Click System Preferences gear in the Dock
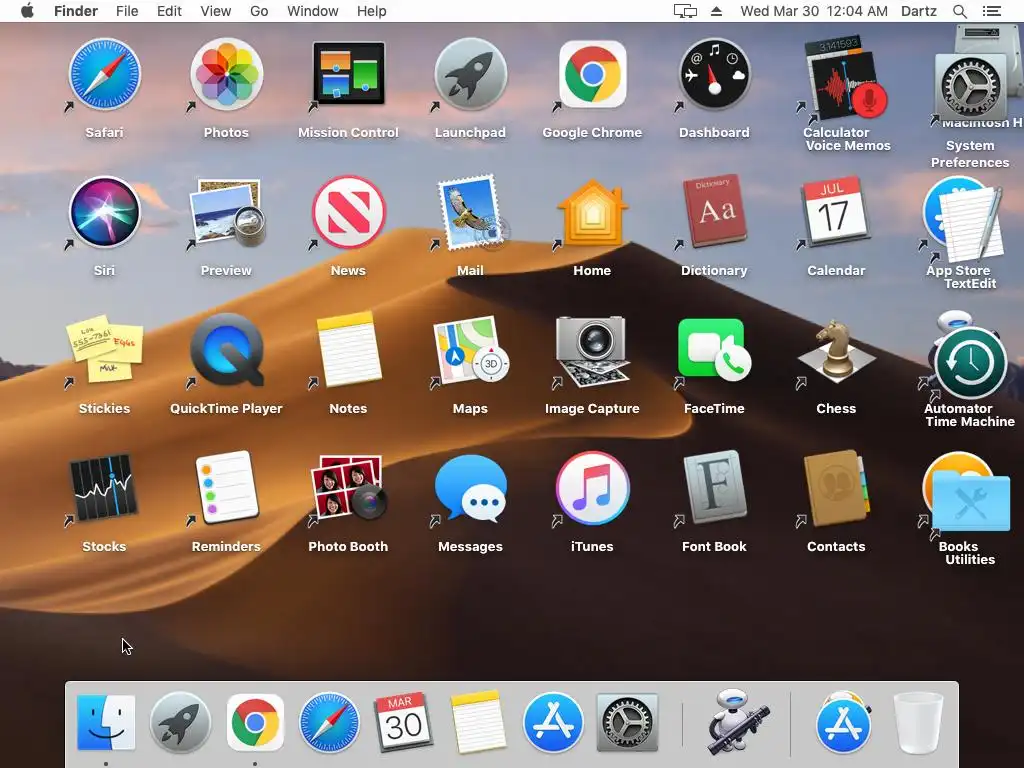This screenshot has height=768, width=1024. [x=628, y=722]
